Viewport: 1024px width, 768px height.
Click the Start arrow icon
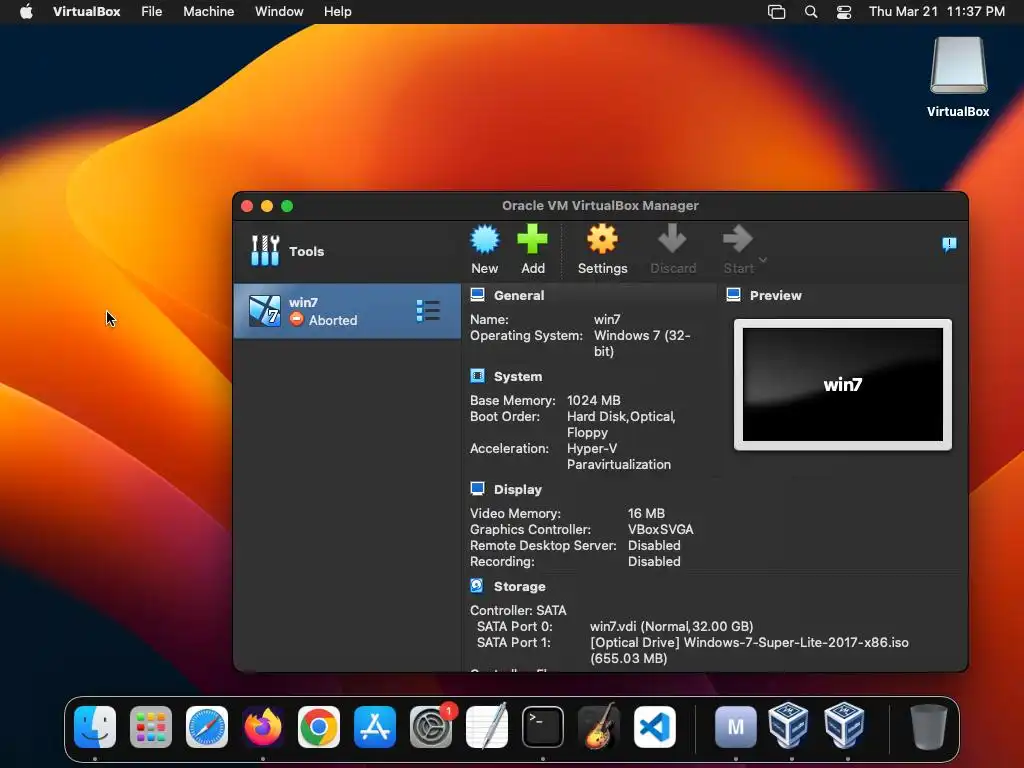738,238
